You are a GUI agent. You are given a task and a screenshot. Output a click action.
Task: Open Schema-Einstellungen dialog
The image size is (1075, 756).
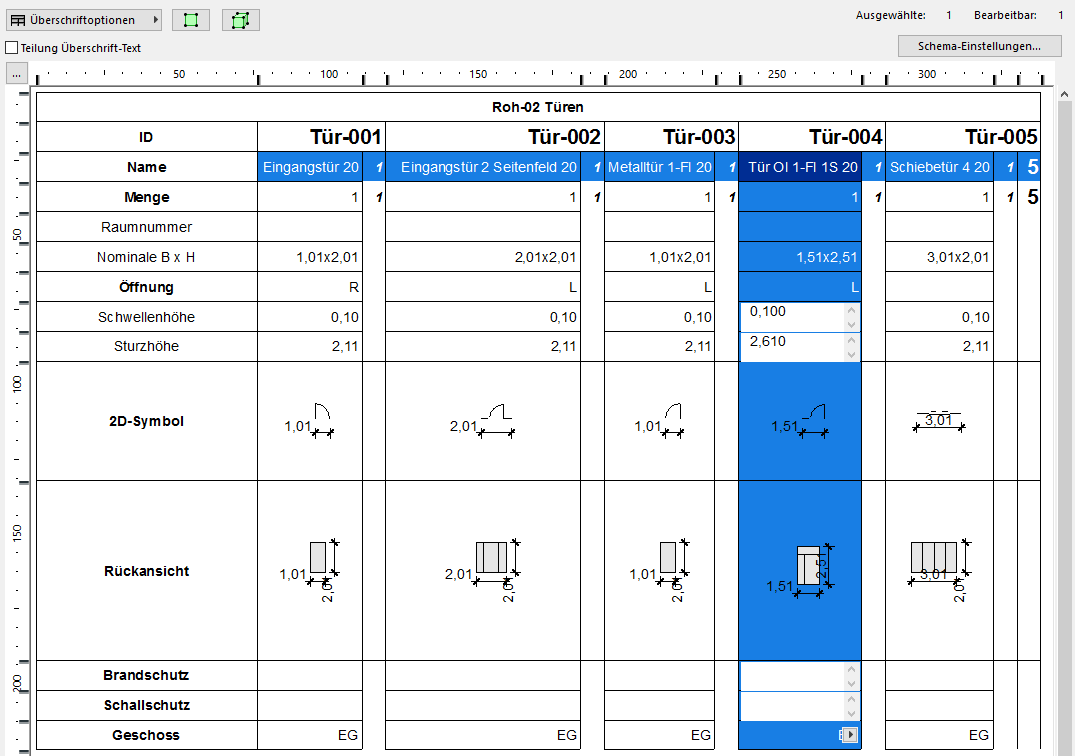tap(979, 46)
